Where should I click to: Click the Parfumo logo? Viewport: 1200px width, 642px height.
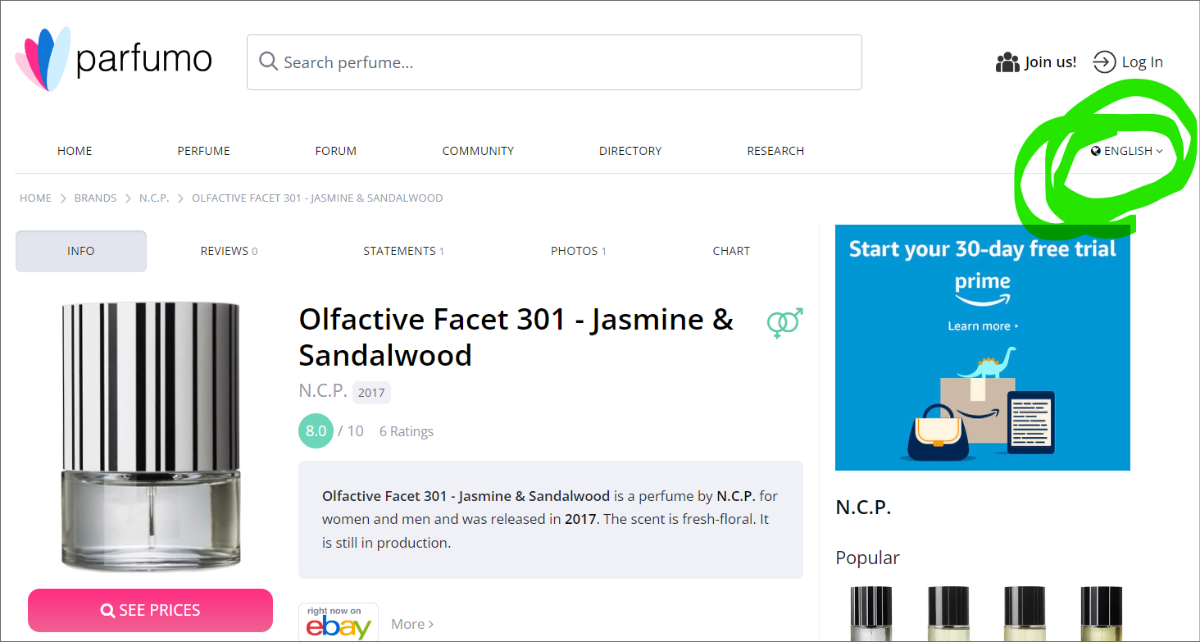(x=113, y=60)
